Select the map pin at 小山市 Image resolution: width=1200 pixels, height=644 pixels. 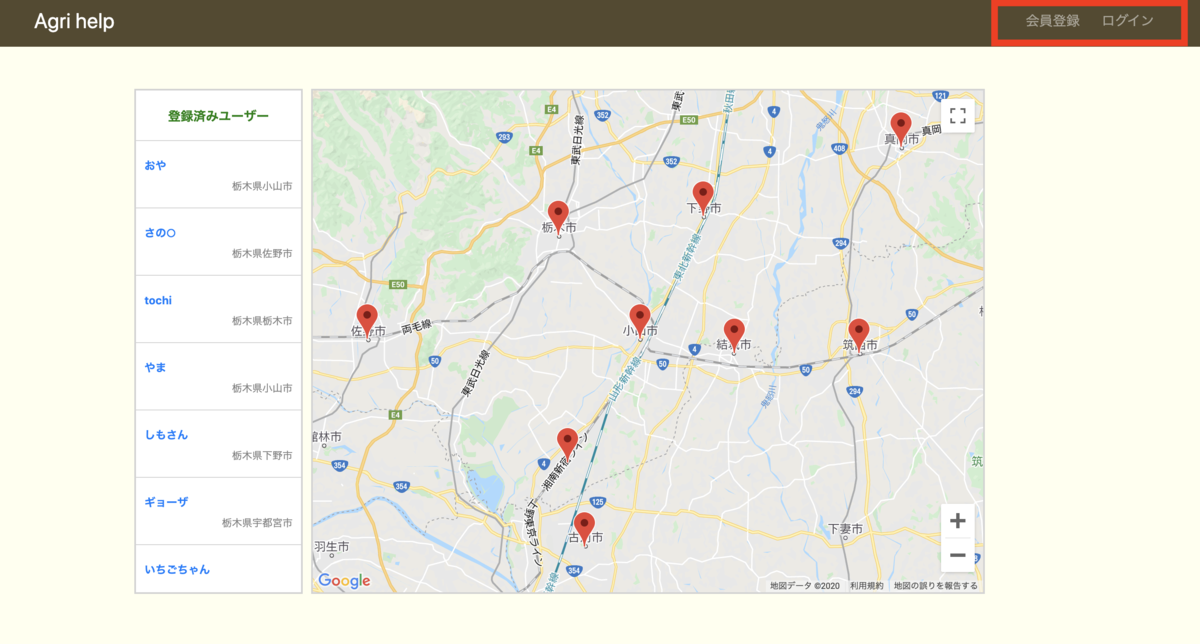[x=640, y=321]
